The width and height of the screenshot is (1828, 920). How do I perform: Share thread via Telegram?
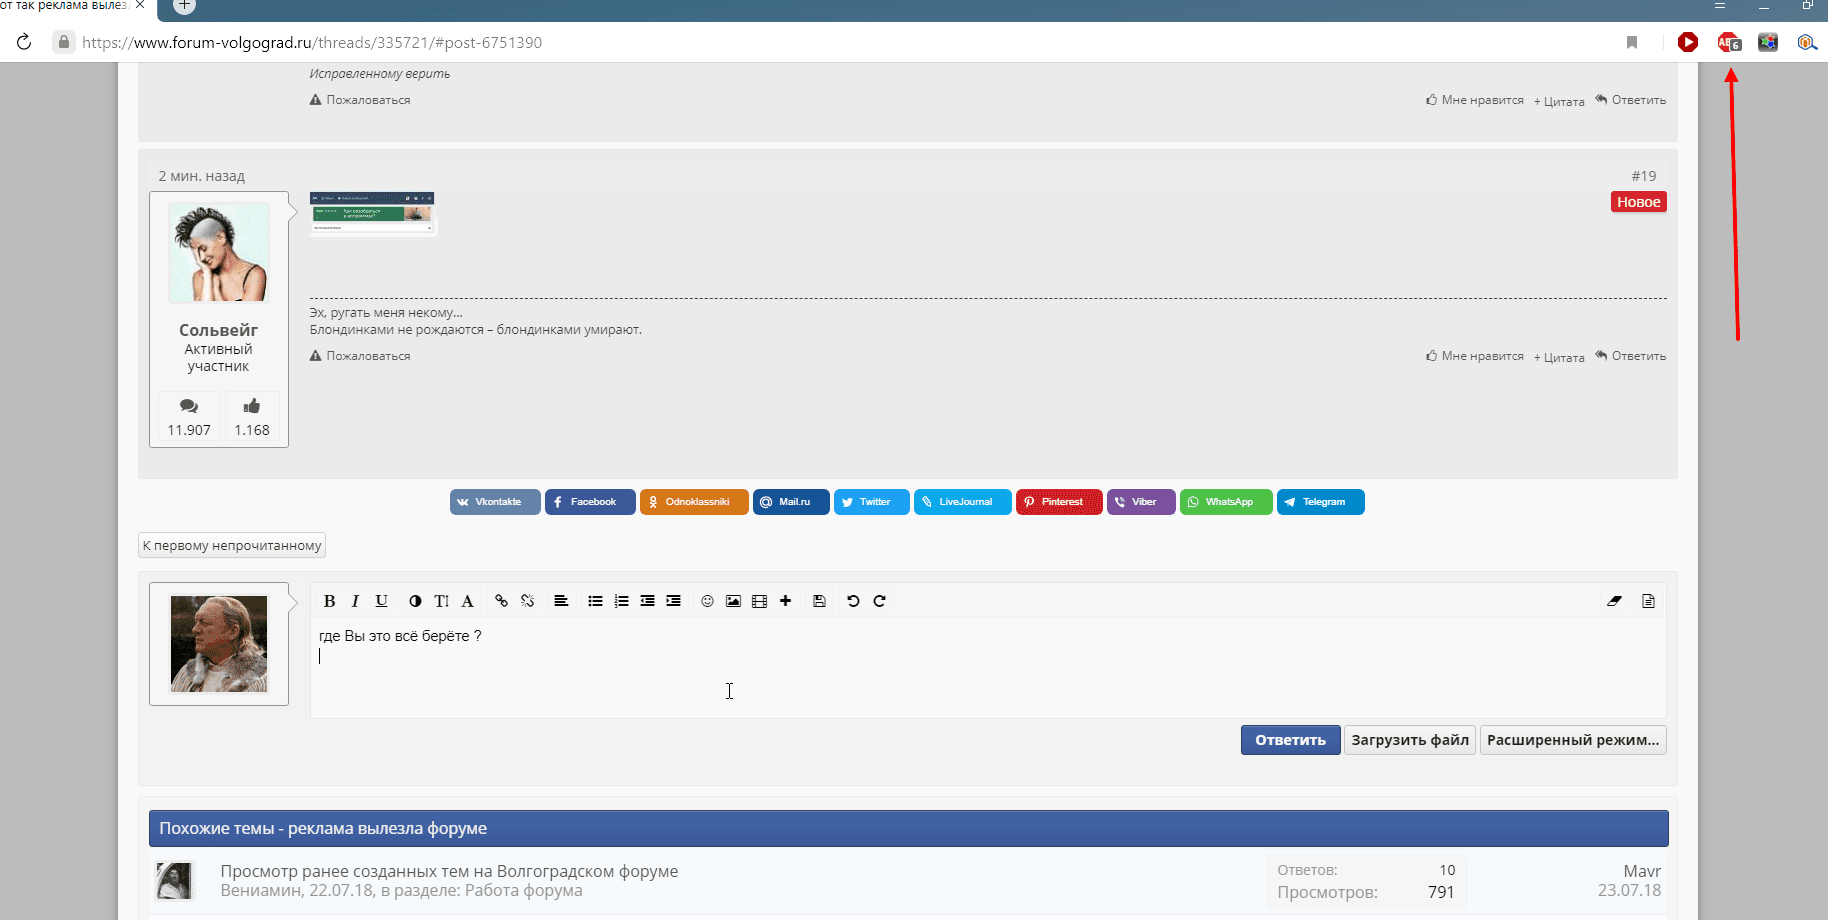[1321, 502]
